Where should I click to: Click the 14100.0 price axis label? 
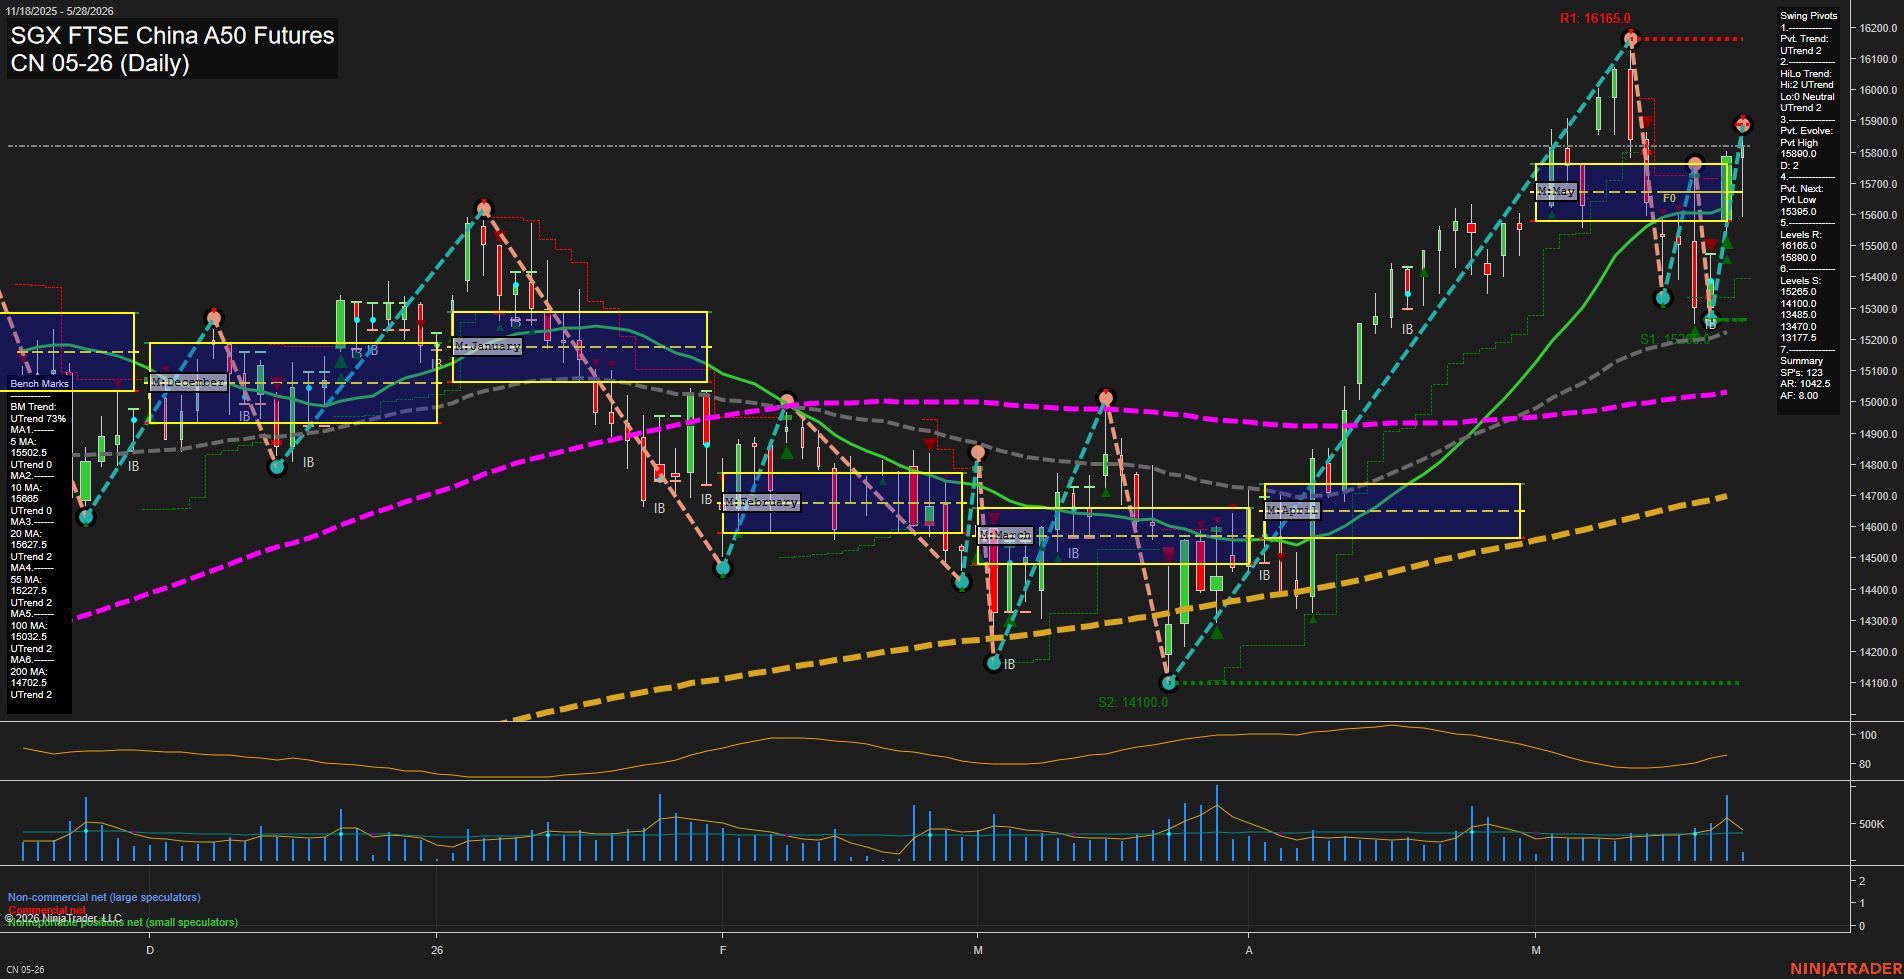click(x=1878, y=684)
